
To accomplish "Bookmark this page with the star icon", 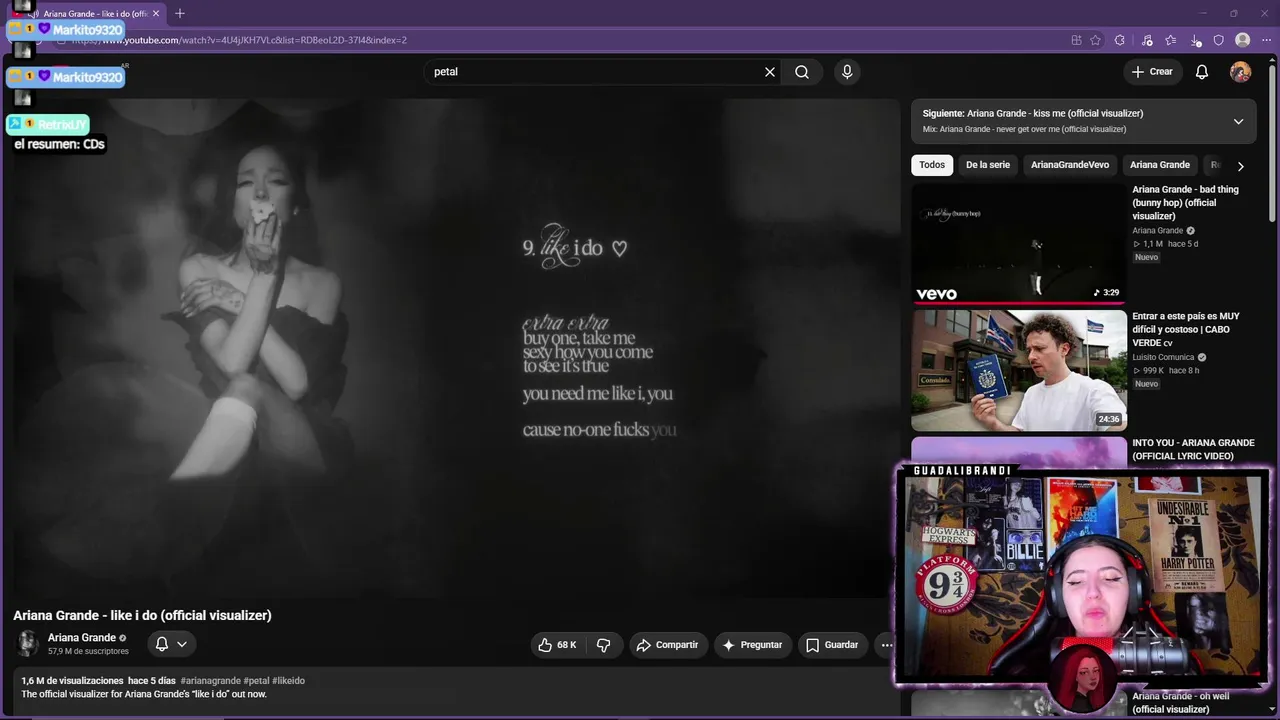I will (x=1095, y=40).
